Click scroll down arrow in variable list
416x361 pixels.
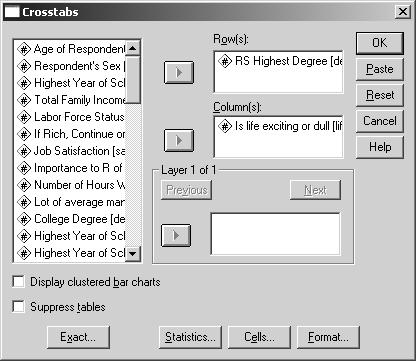pos(133,254)
